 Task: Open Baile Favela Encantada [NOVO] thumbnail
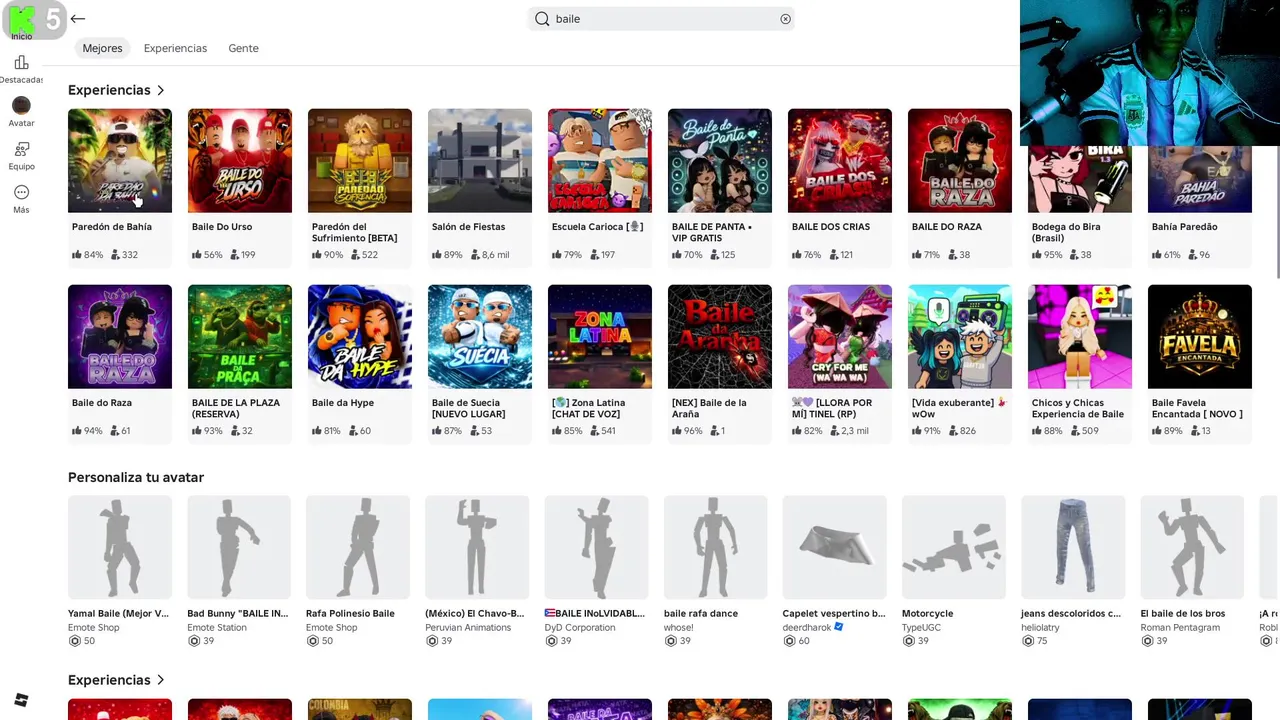coord(1200,337)
